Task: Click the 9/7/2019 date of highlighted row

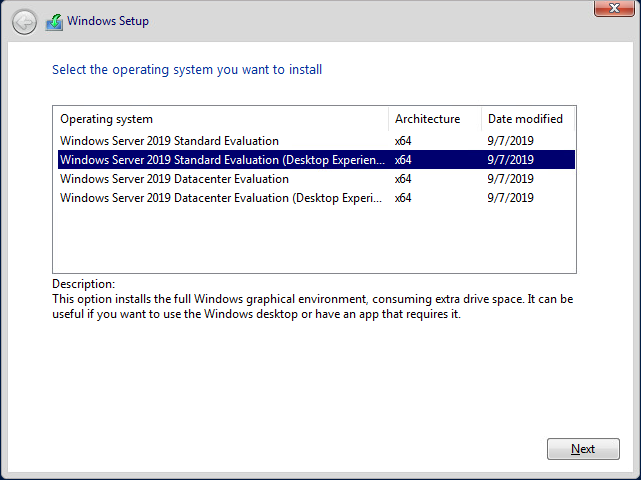Action: point(510,159)
